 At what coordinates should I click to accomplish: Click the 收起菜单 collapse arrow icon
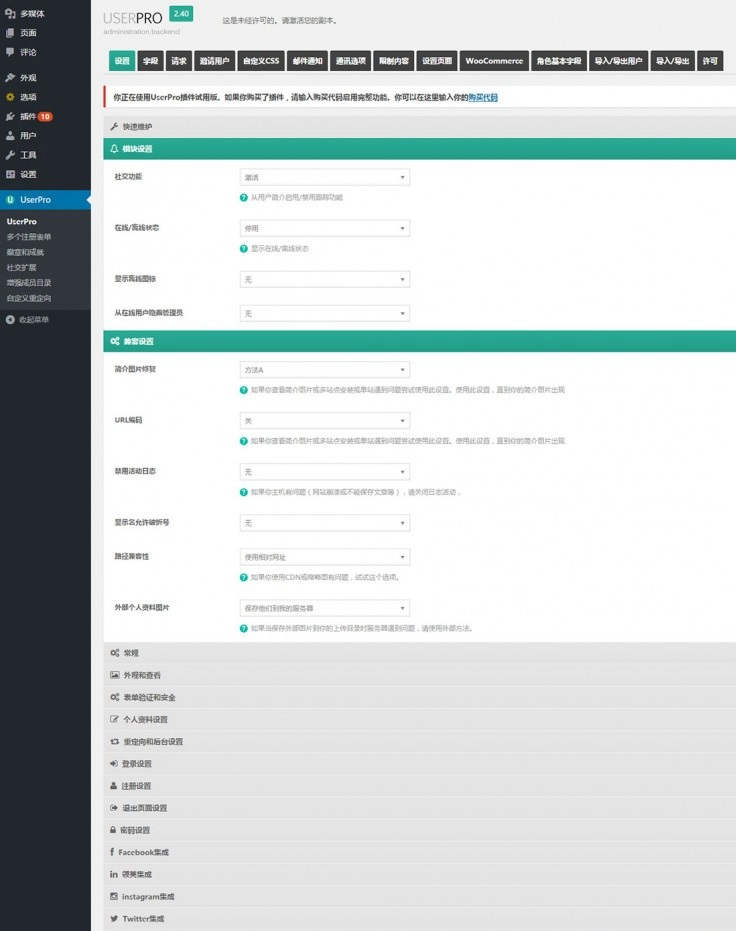point(10,319)
